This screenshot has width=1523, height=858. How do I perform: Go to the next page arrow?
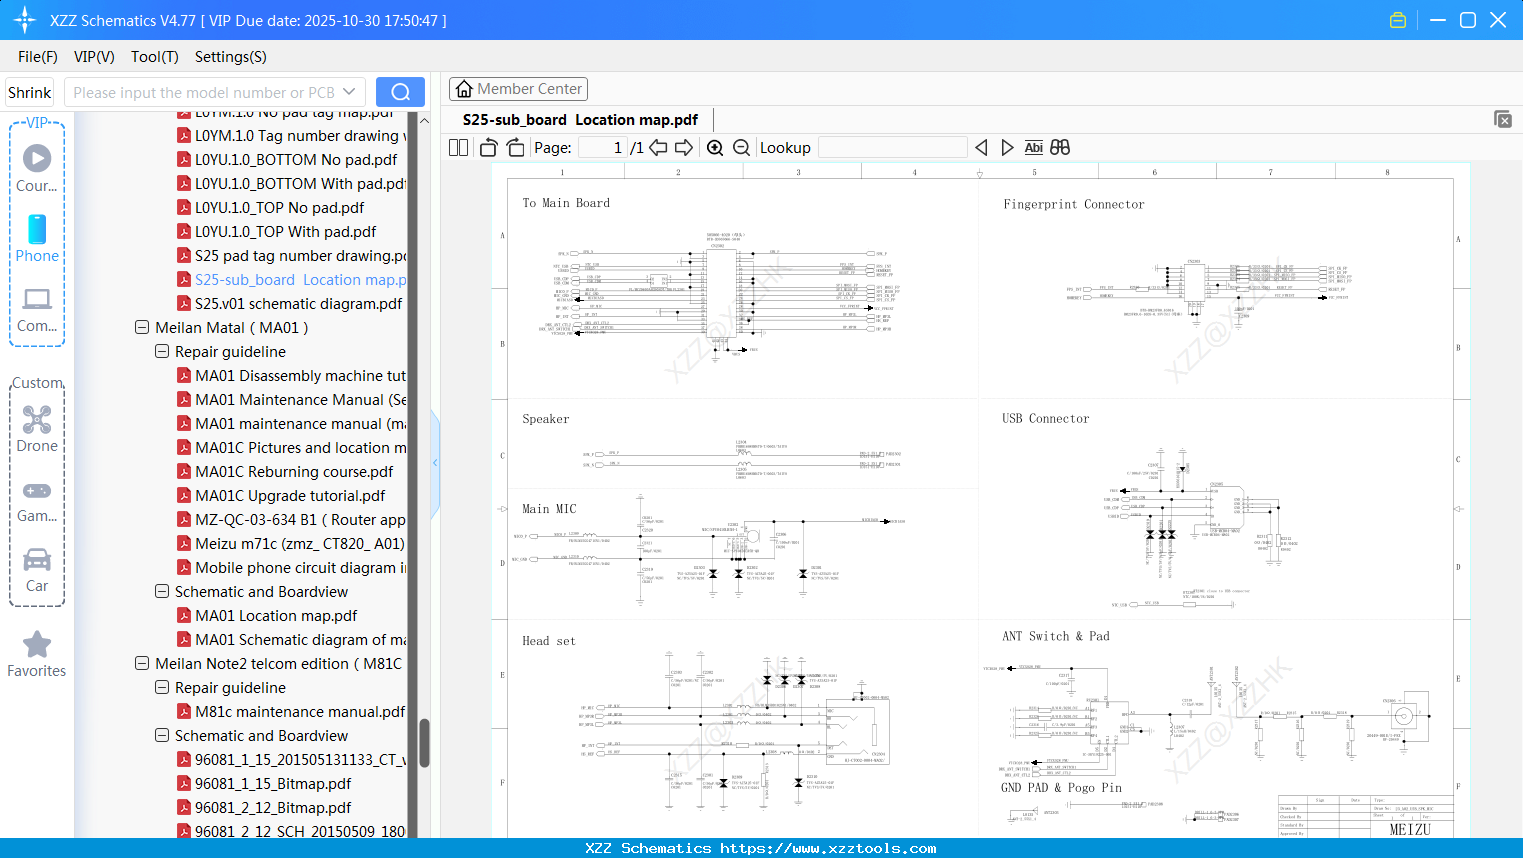pyautogui.click(x=684, y=148)
